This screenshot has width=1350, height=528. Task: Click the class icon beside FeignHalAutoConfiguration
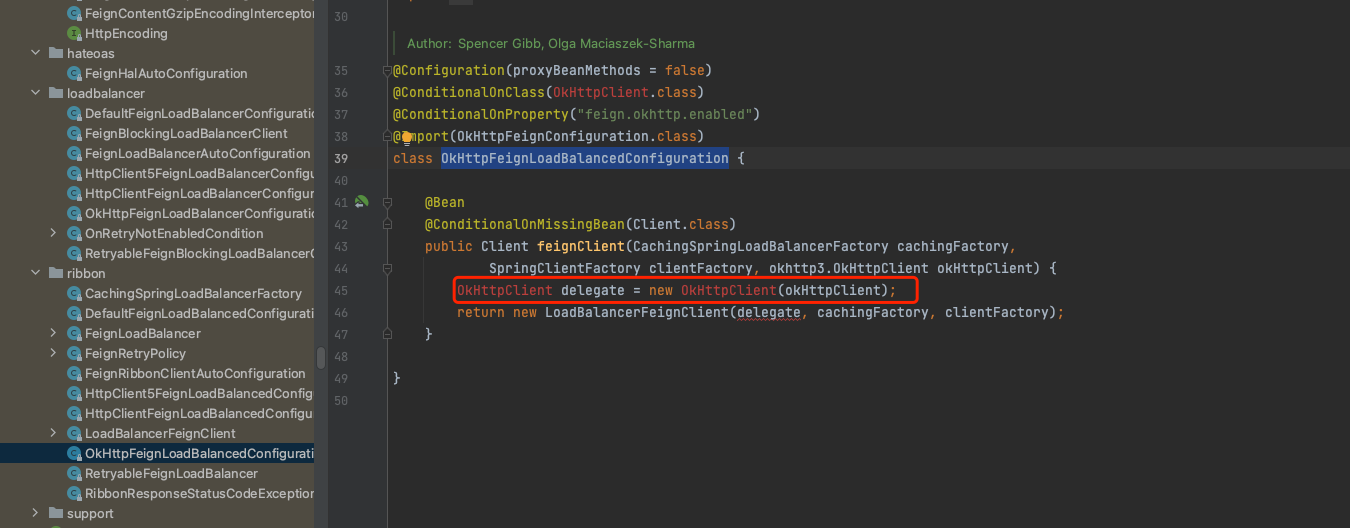click(74, 74)
